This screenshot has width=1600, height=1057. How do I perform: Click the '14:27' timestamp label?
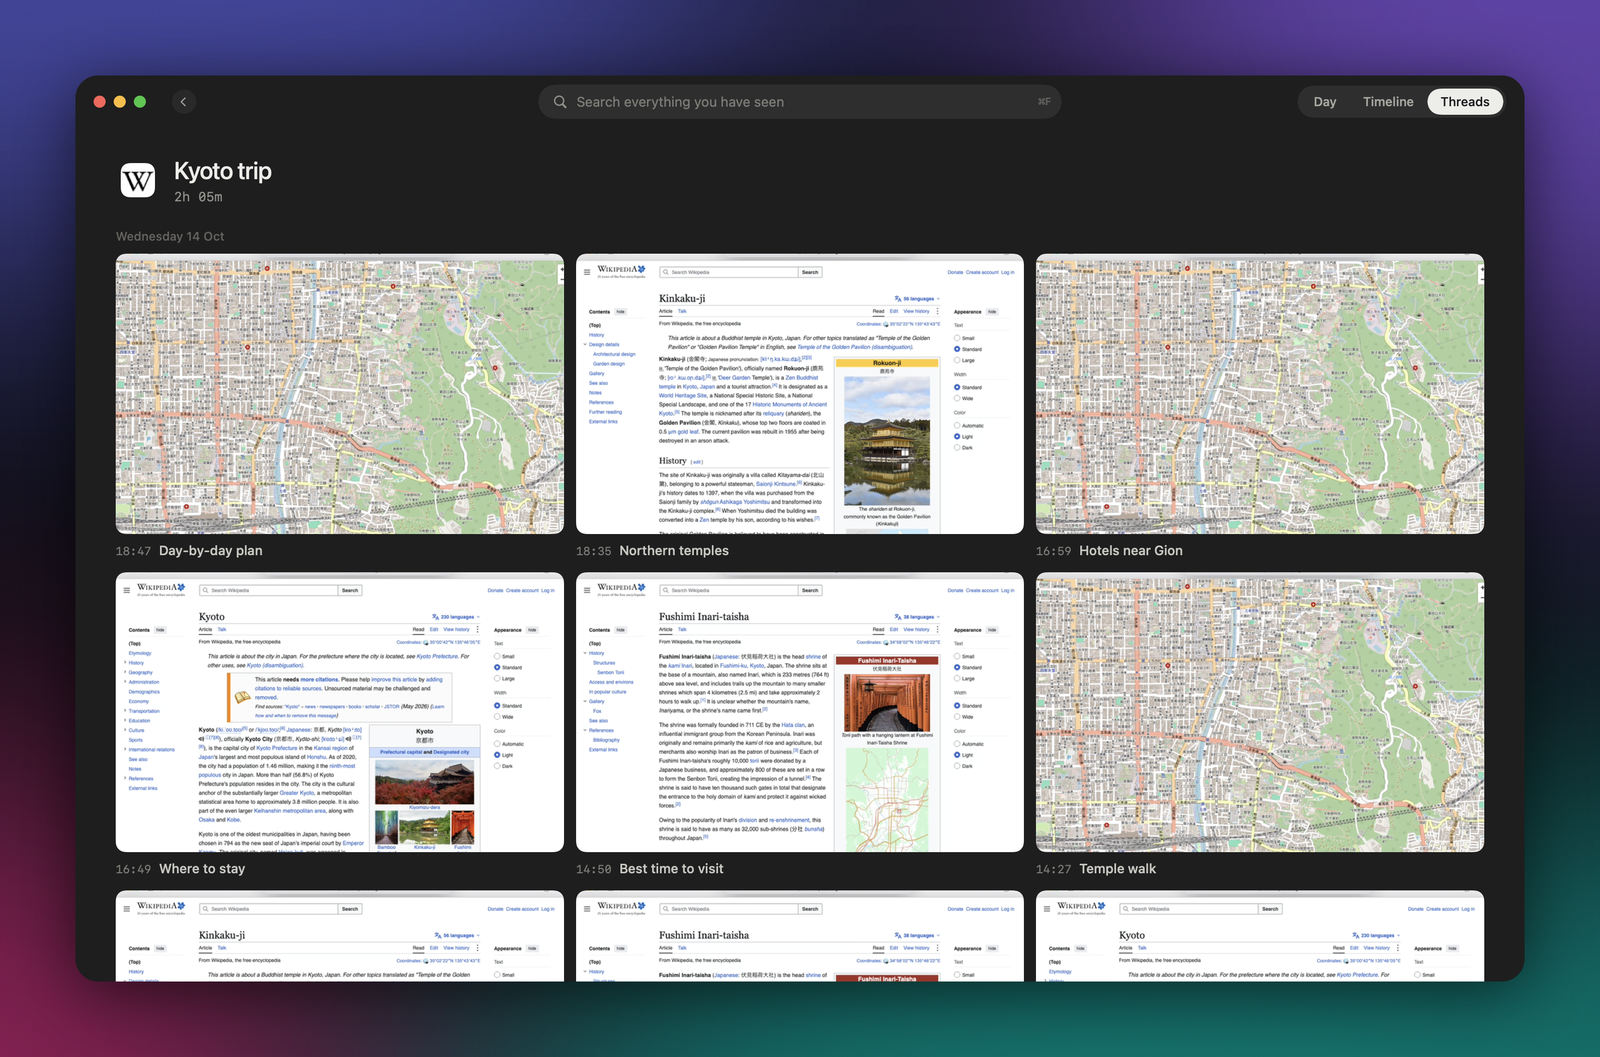pos(1053,869)
